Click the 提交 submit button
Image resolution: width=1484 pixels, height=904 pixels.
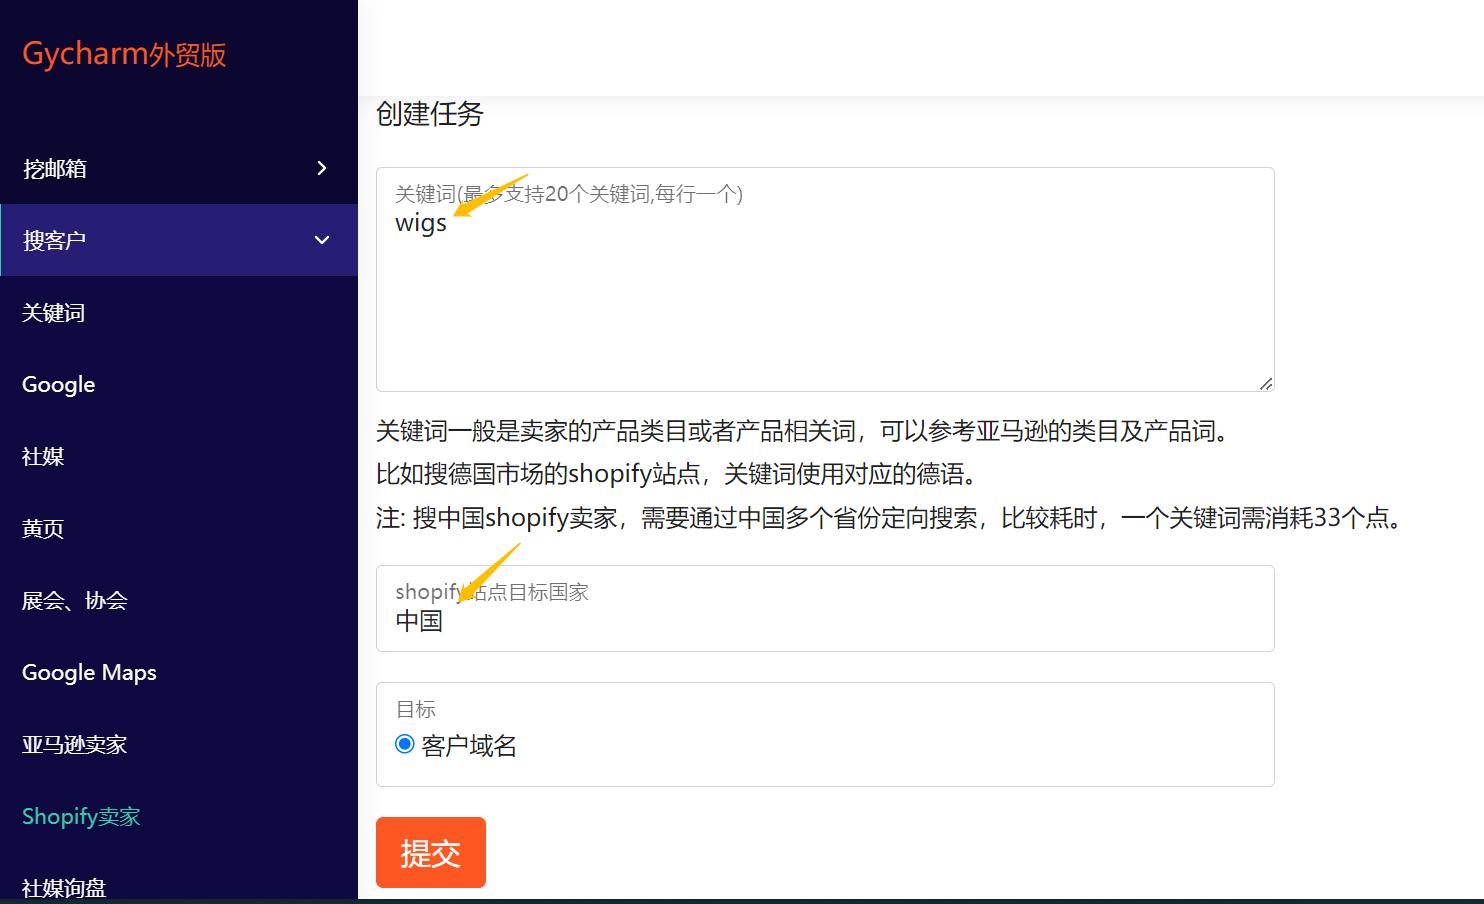point(430,852)
